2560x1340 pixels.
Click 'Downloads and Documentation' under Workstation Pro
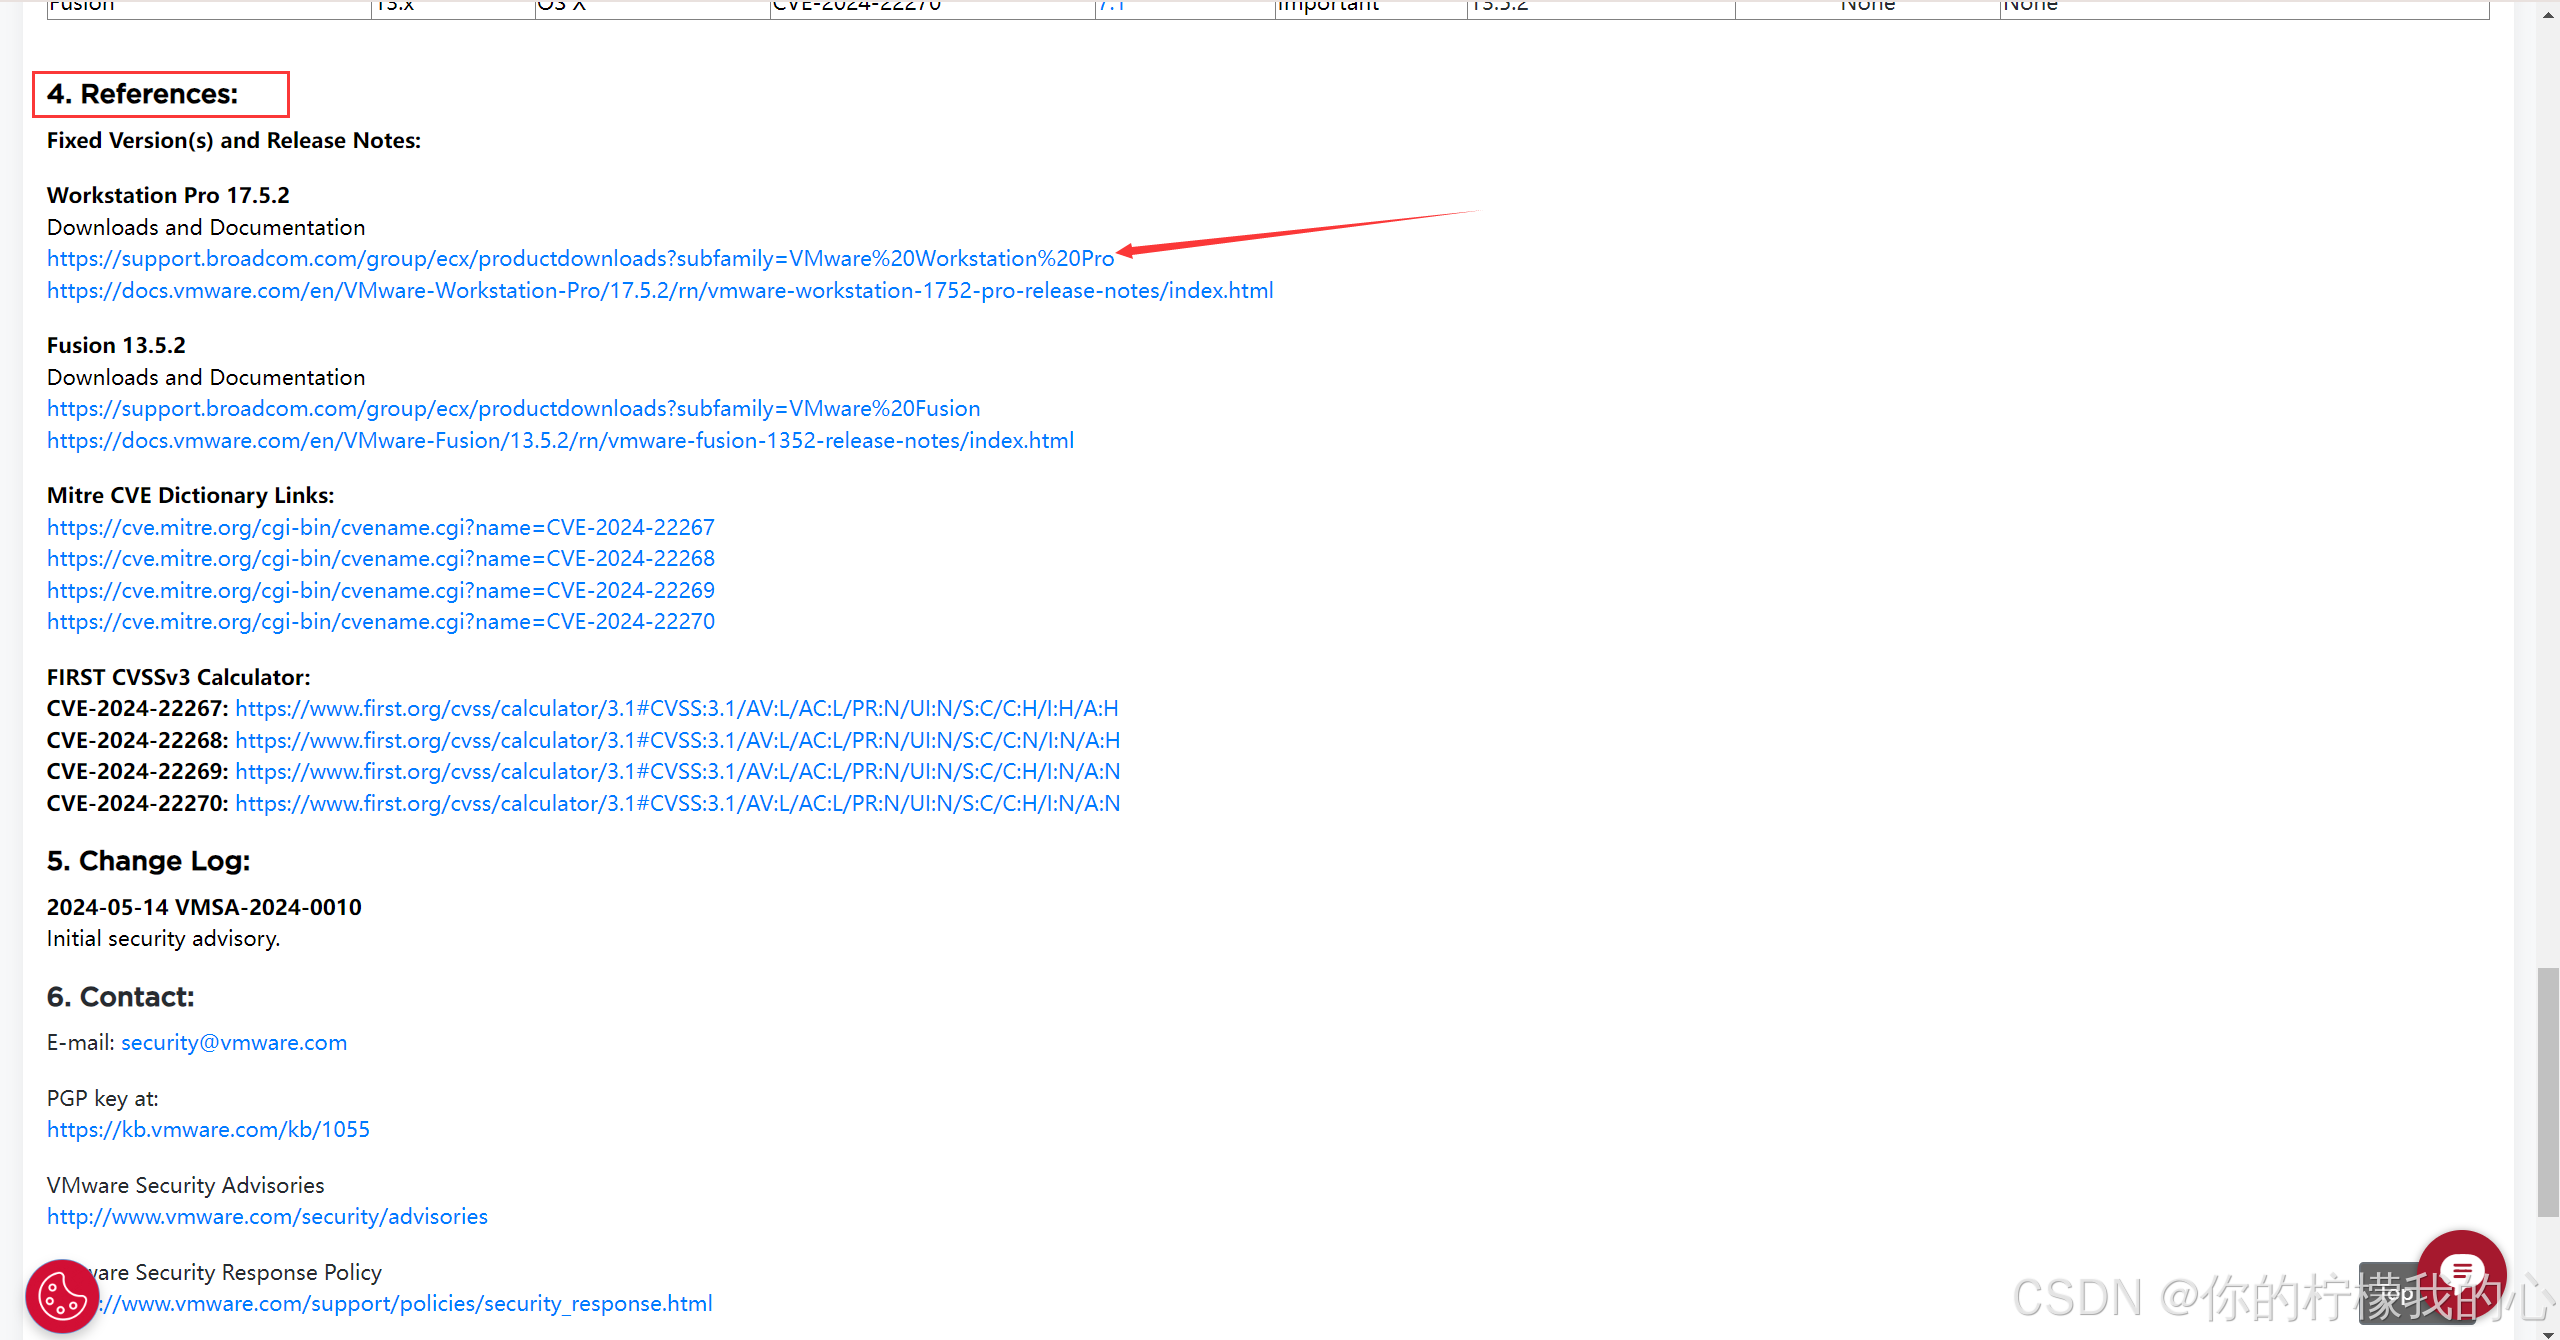point(206,227)
